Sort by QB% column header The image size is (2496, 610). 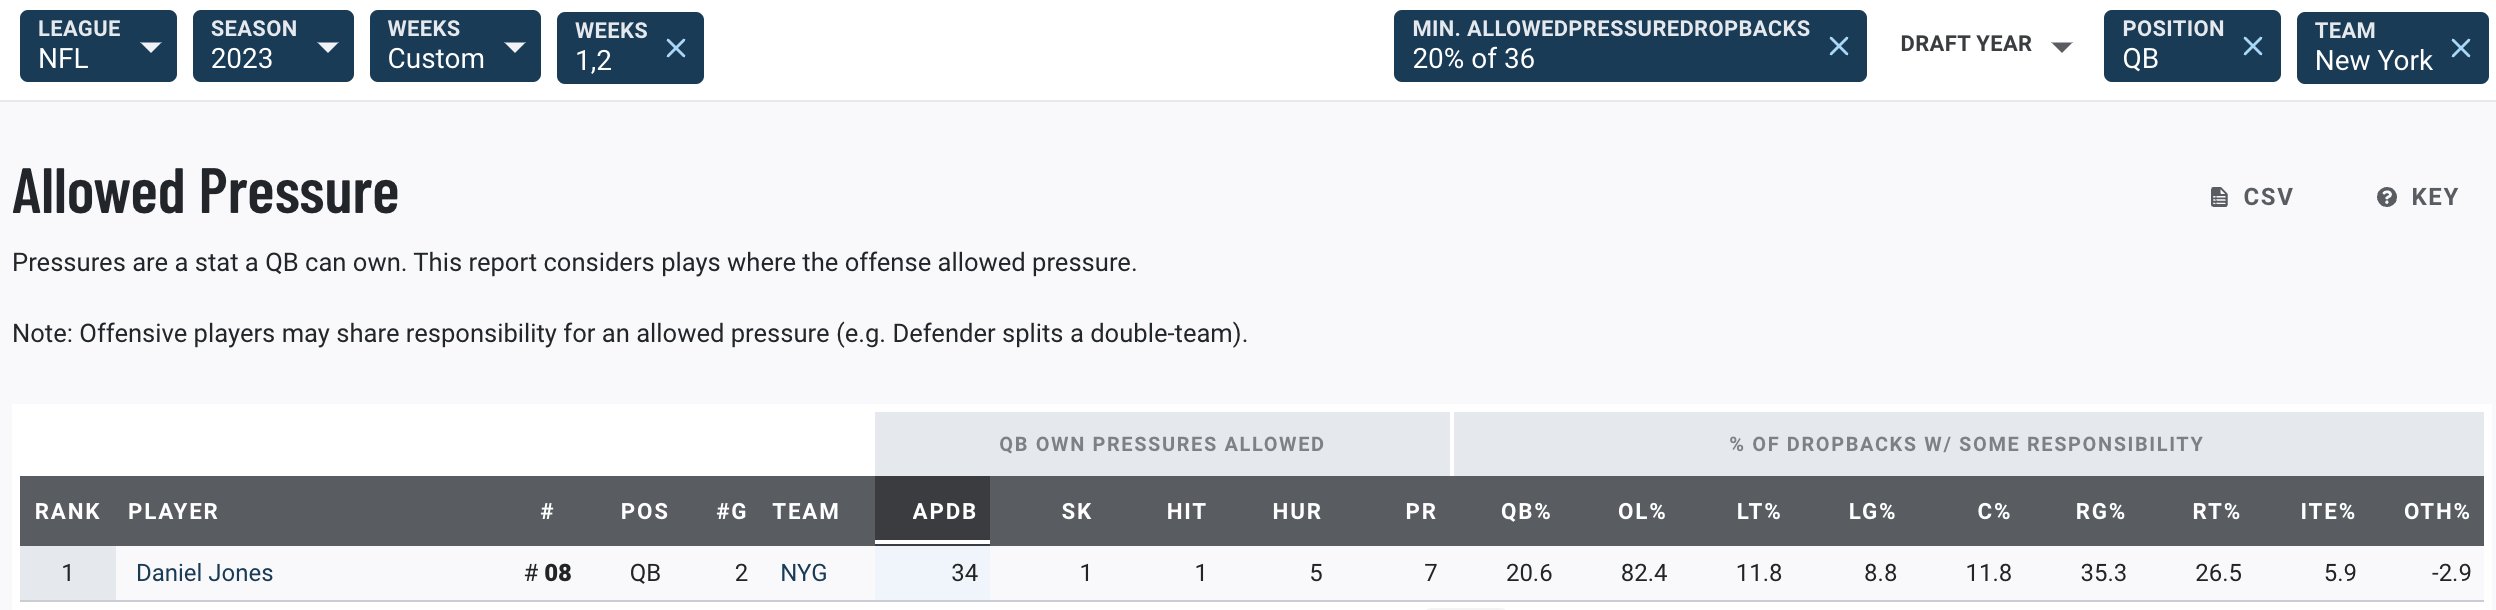(1525, 511)
